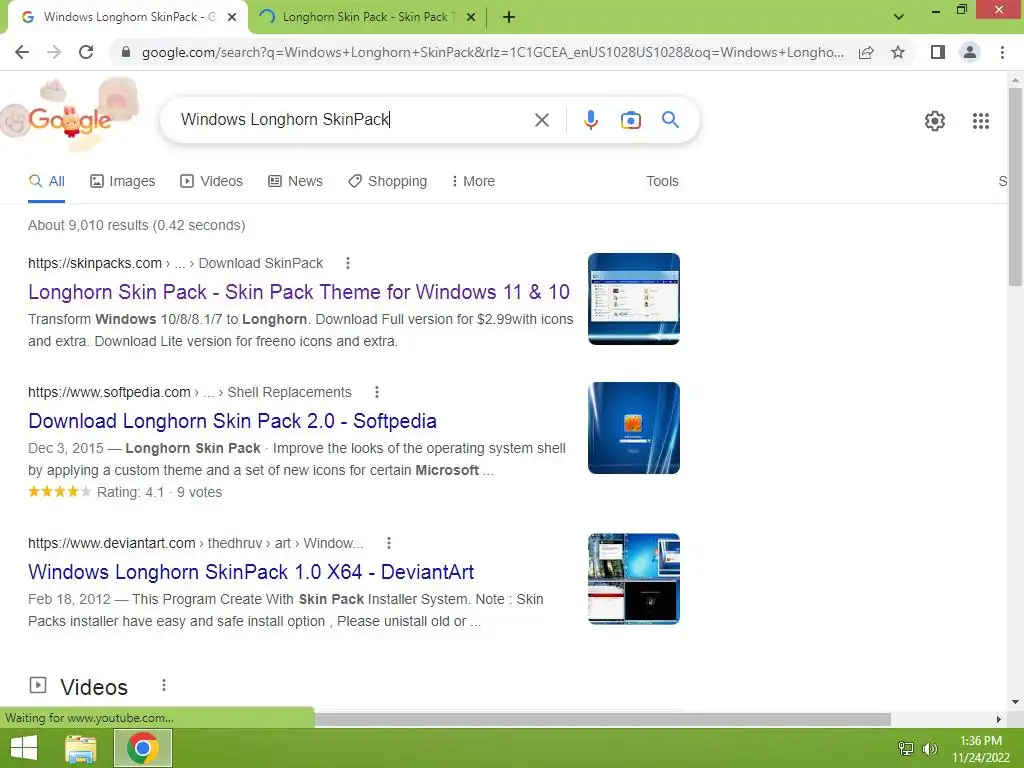
Task: Search by image using the camera icon
Action: [x=630, y=120]
